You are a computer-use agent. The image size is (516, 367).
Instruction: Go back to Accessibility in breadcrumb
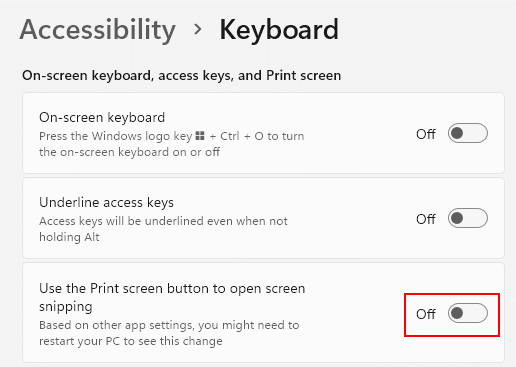pyautogui.click(x=98, y=30)
